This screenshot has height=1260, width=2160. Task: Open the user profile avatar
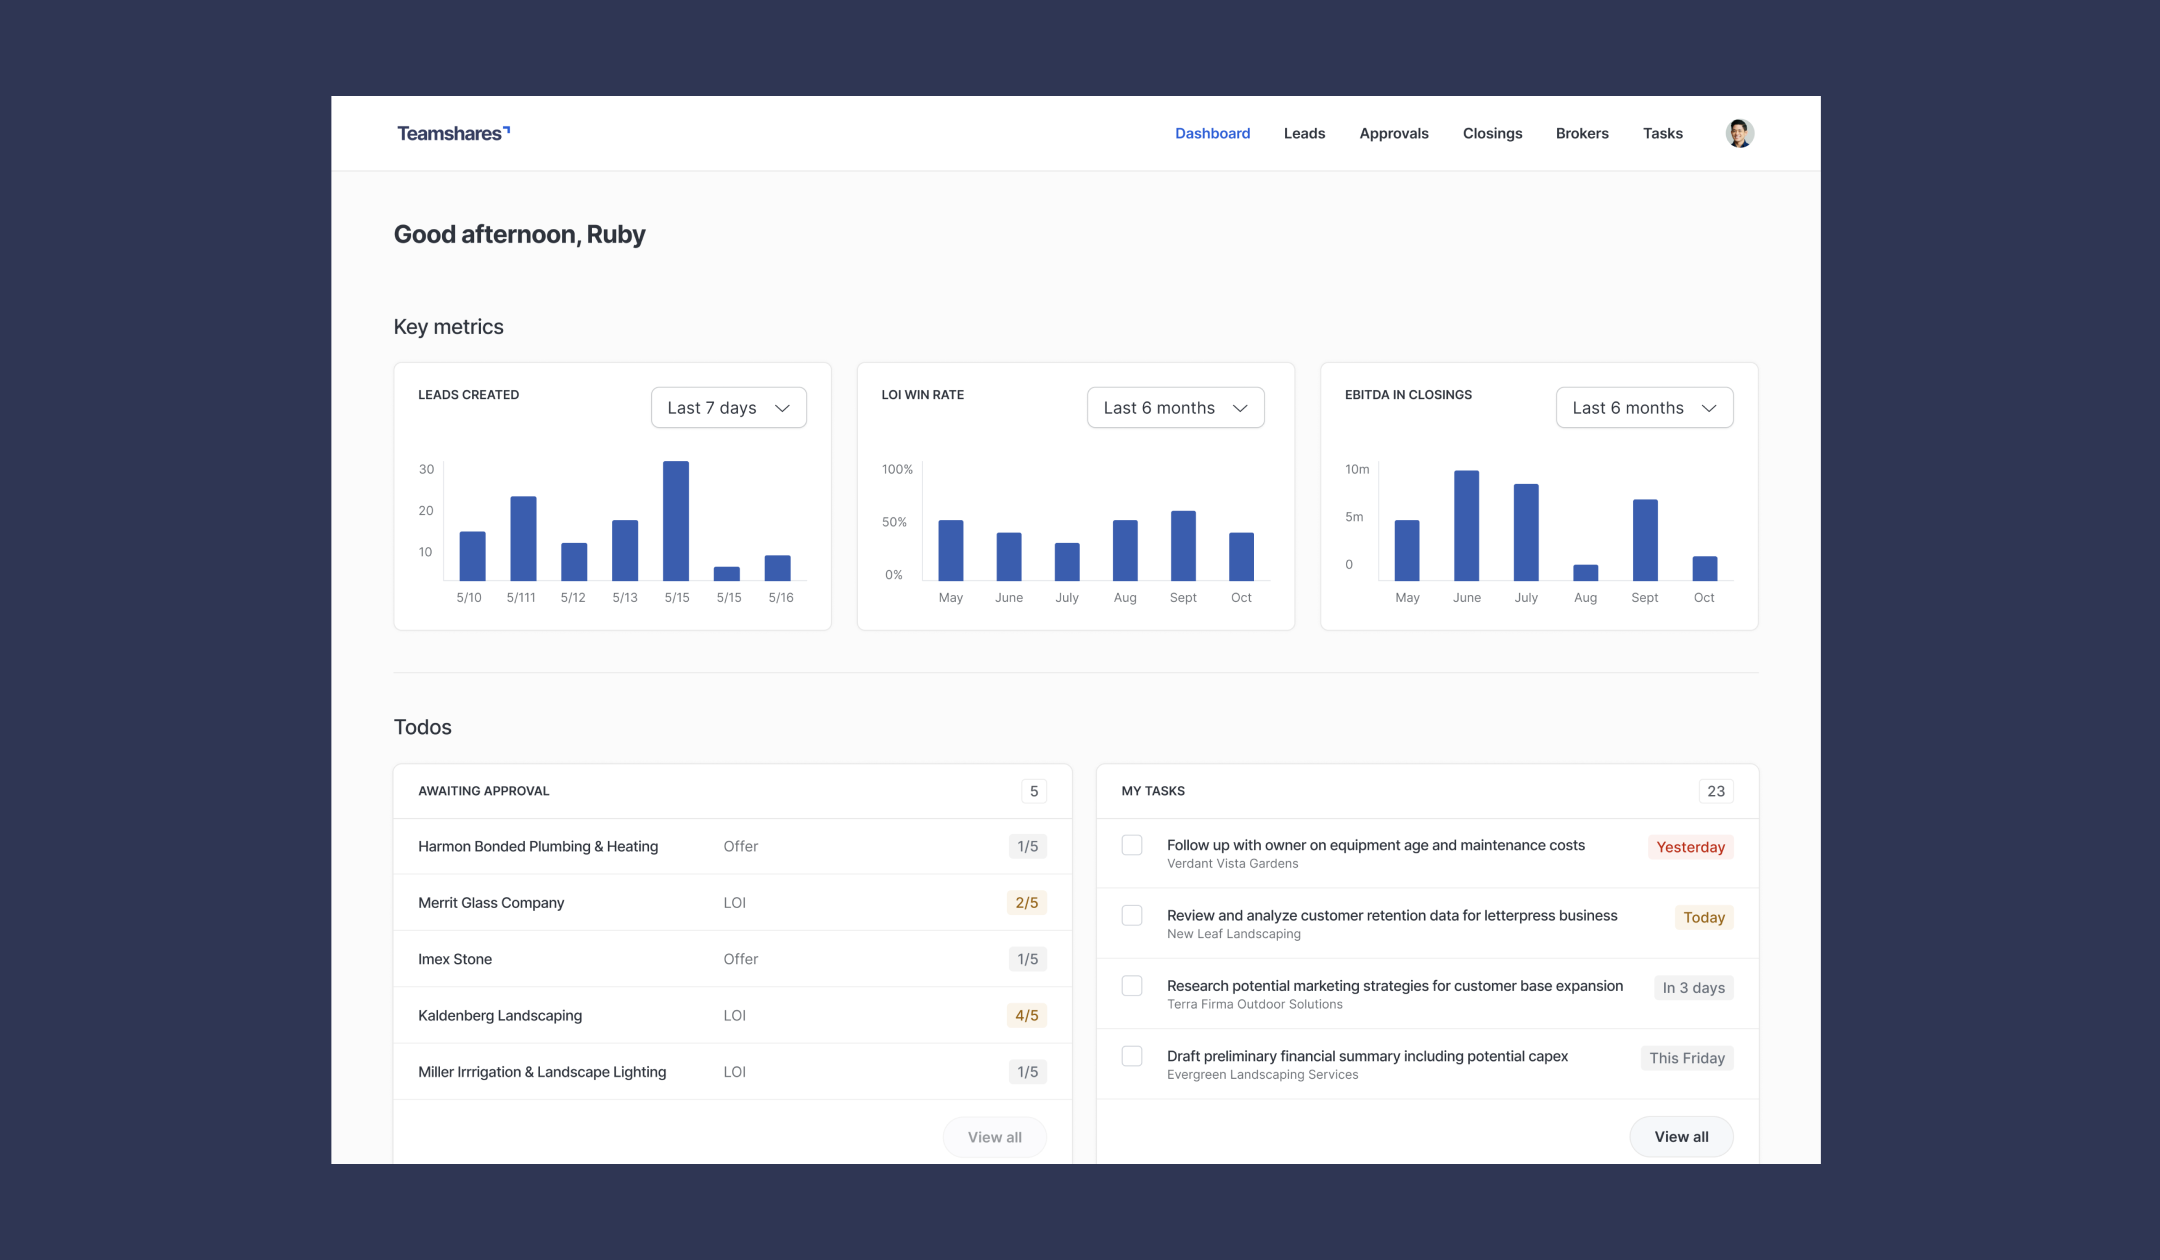[x=1739, y=133]
